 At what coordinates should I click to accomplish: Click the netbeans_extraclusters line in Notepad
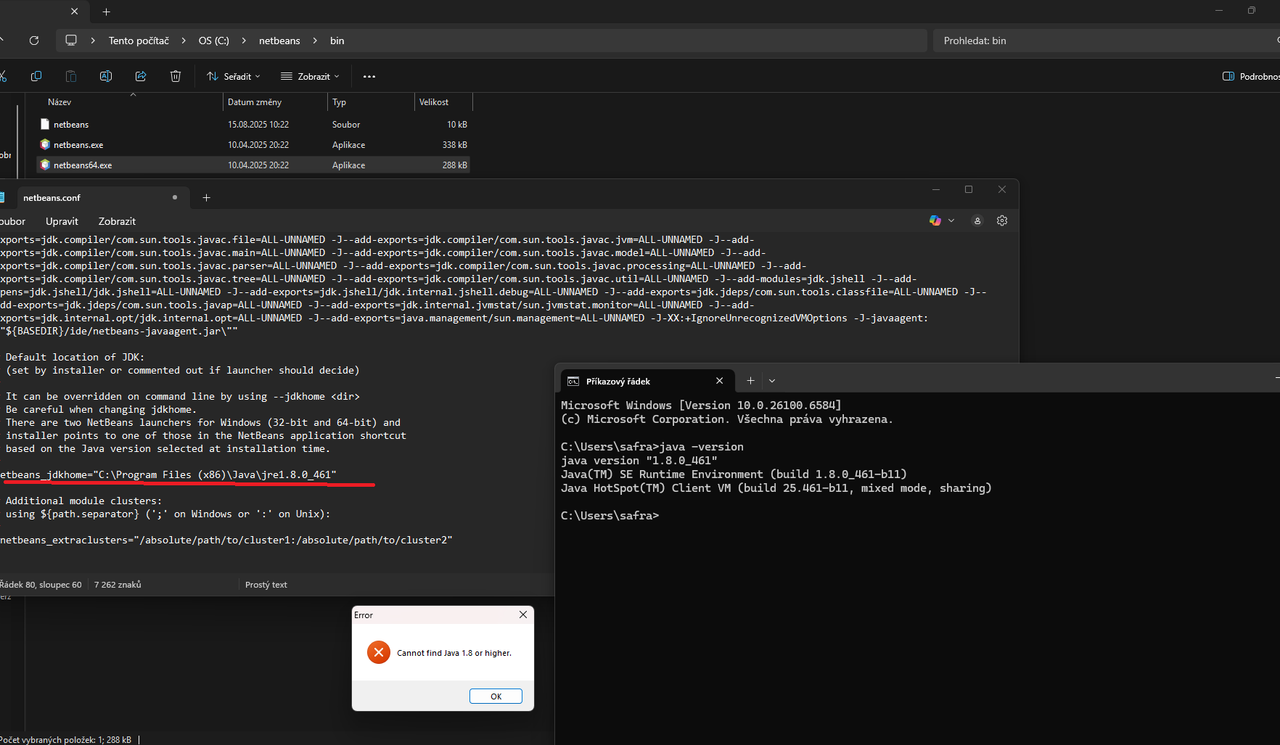pos(226,539)
